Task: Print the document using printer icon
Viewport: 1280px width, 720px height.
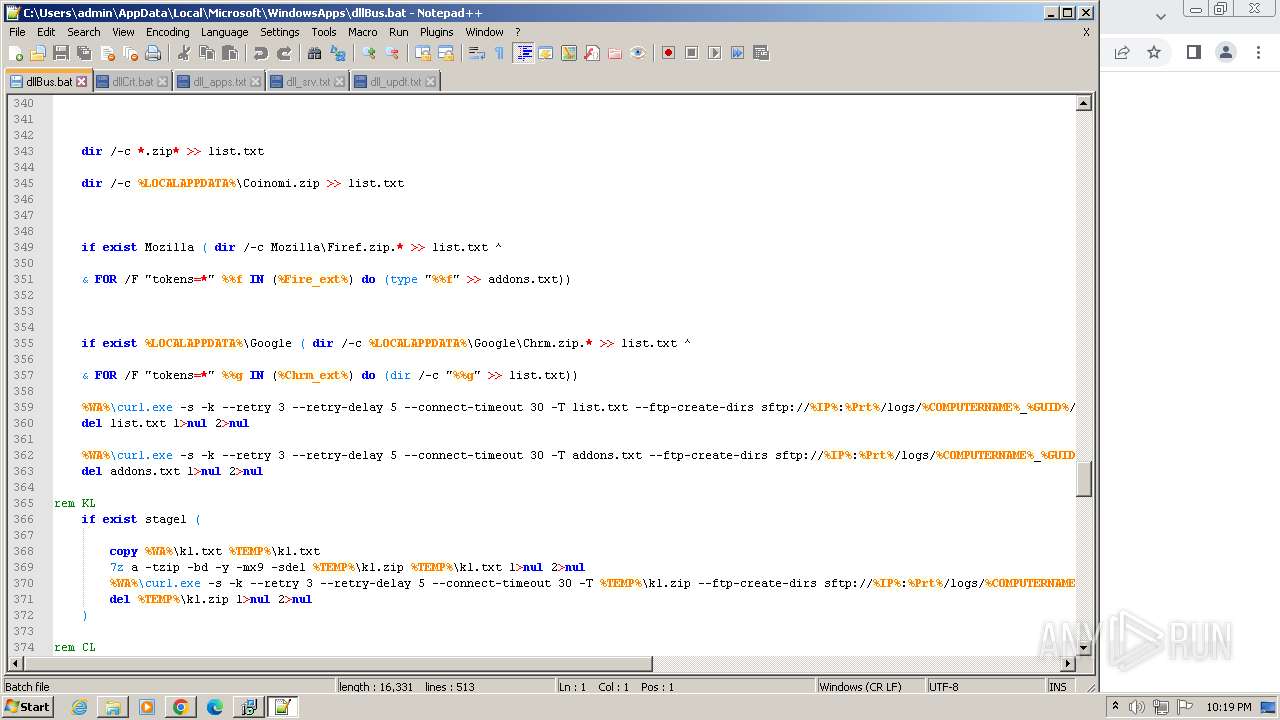Action: pos(153,53)
